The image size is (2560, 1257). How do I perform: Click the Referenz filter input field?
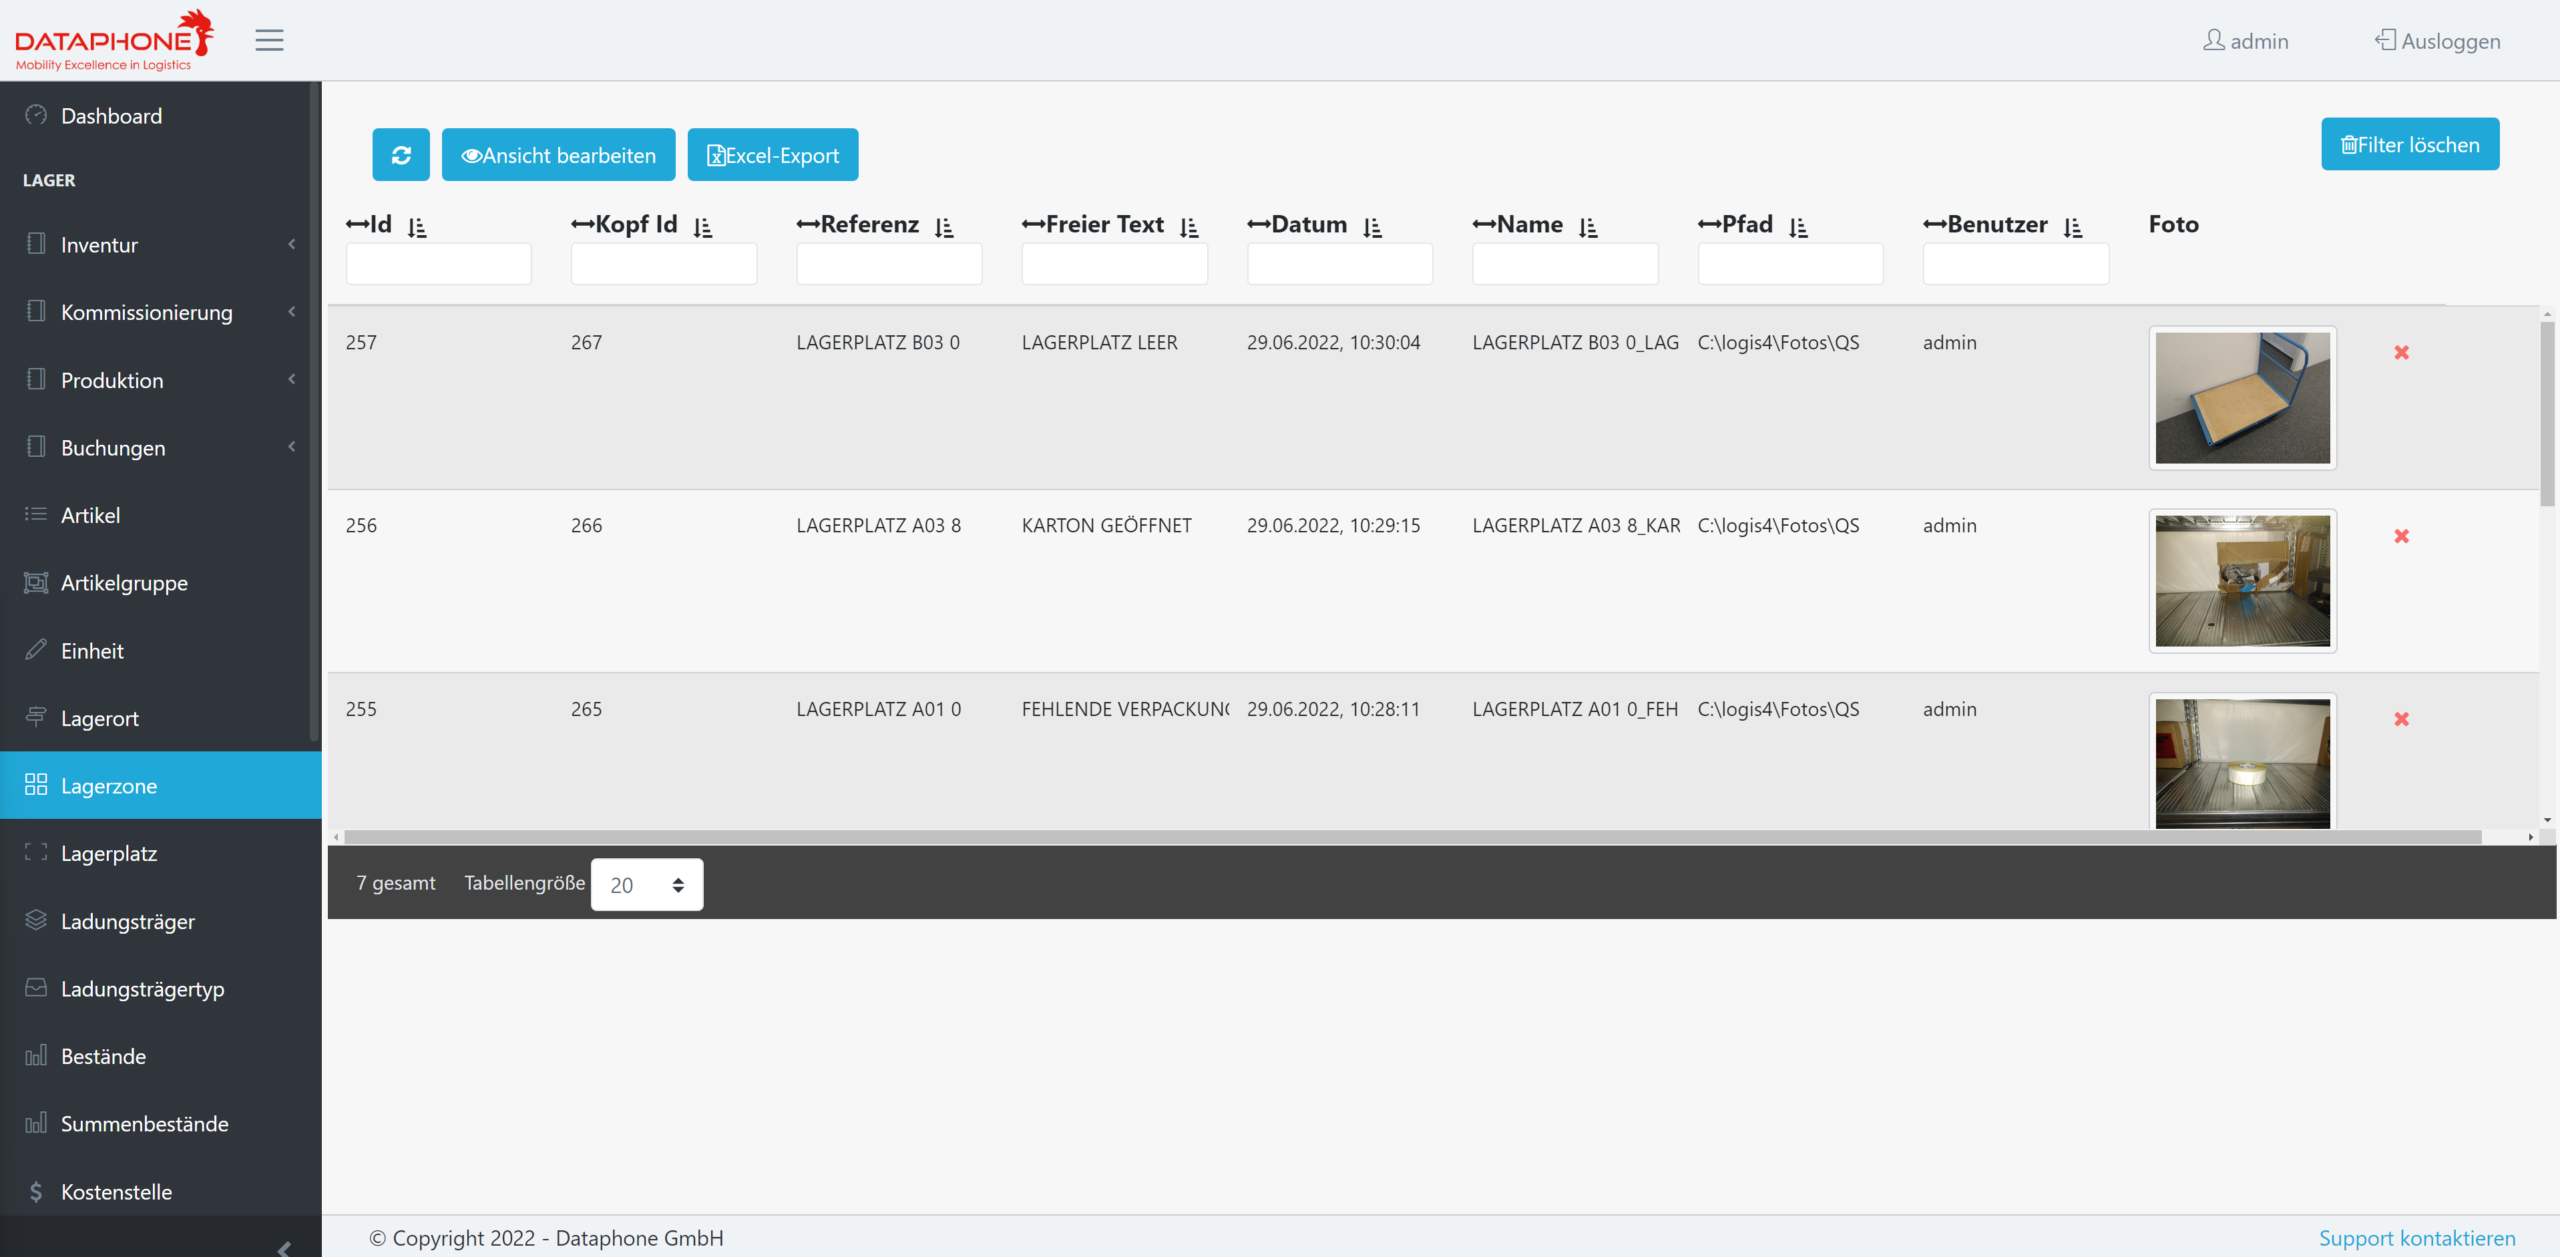(x=889, y=264)
